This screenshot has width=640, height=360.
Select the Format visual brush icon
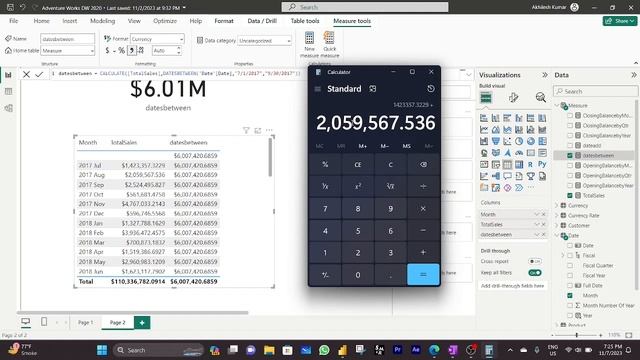coord(513,97)
